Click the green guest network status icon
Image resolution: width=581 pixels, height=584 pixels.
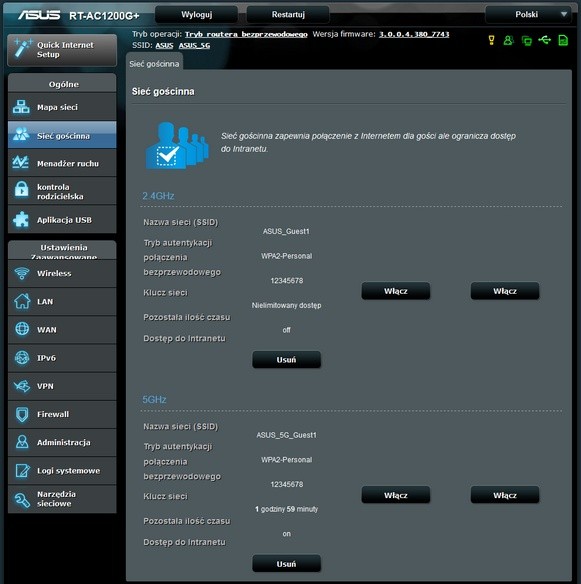coord(508,40)
